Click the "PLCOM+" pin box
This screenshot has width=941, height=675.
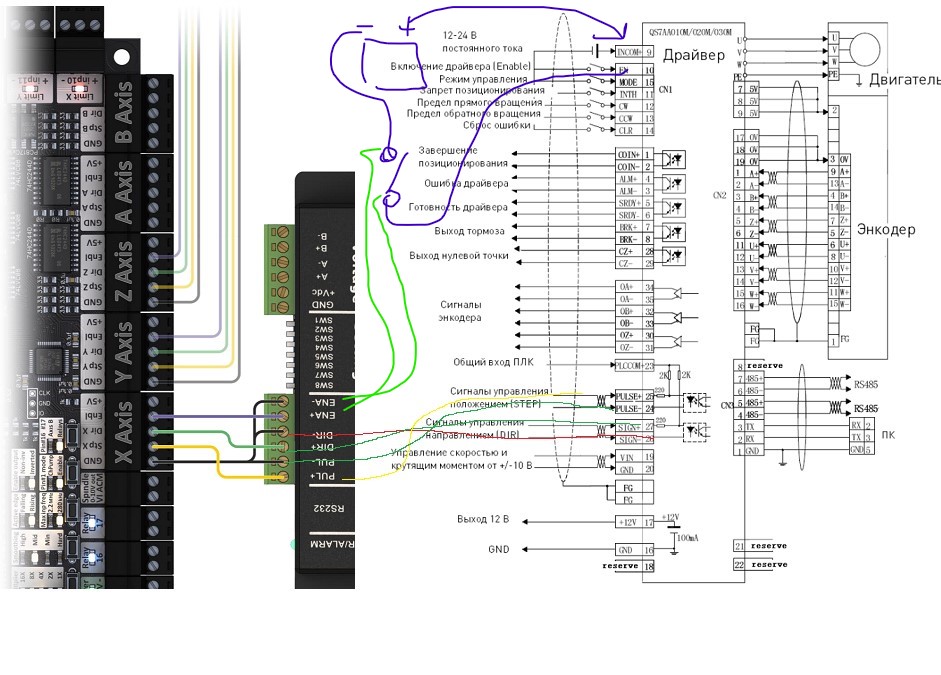pyautogui.click(x=634, y=365)
